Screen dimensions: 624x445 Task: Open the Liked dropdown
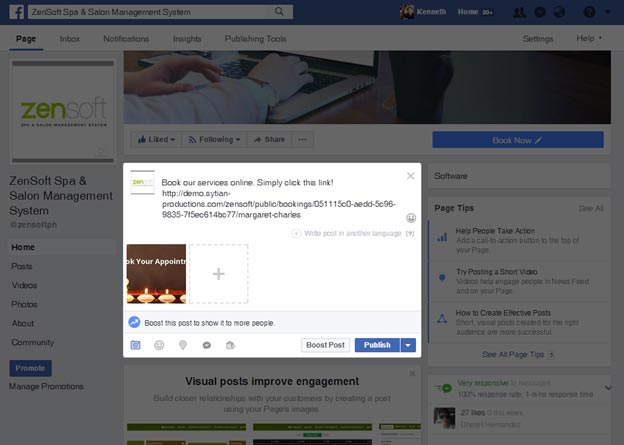pyautogui.click(x=156, y=140)
